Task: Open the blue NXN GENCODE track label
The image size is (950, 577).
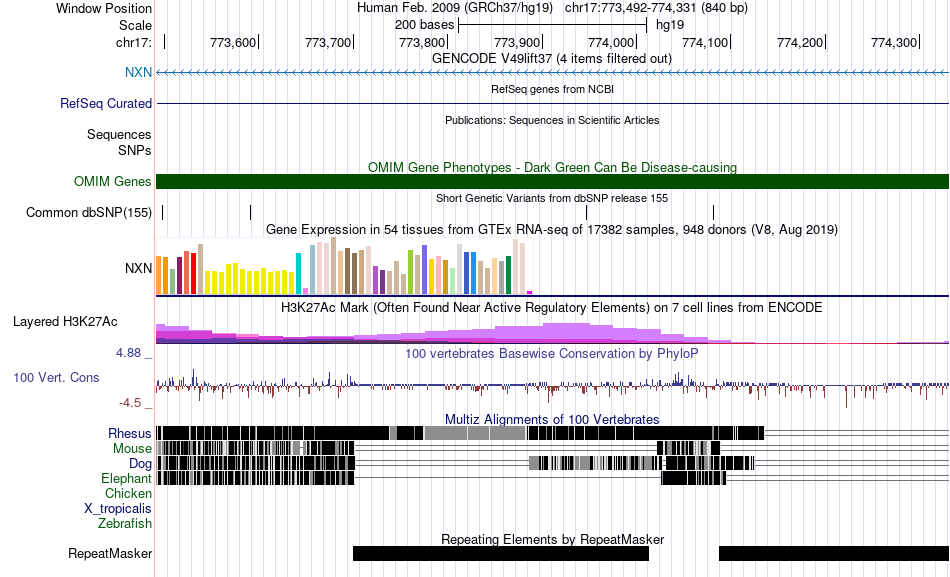Action: (x=138, y=72)
